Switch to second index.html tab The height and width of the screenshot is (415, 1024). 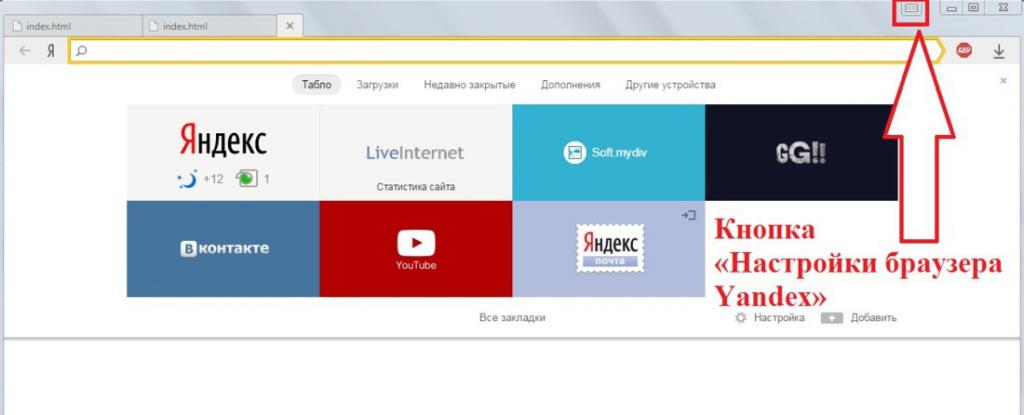[x=209, y=26]
